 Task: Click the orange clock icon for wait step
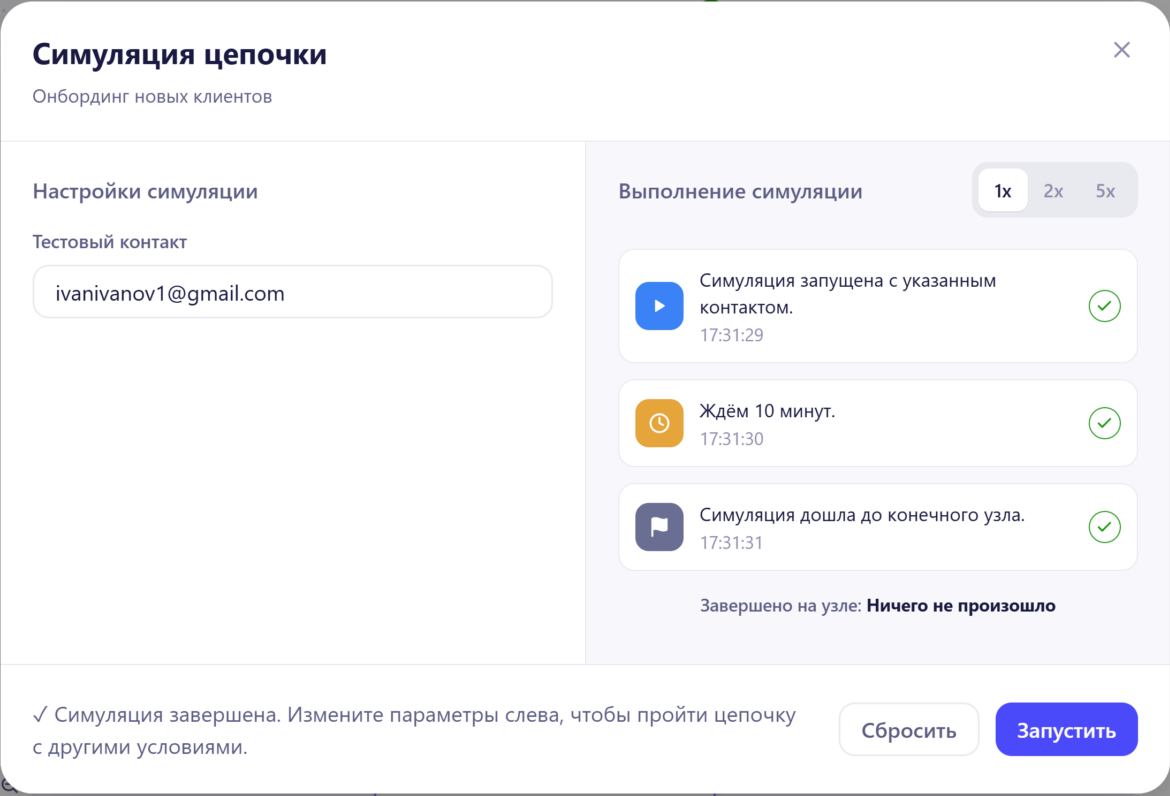659,423
